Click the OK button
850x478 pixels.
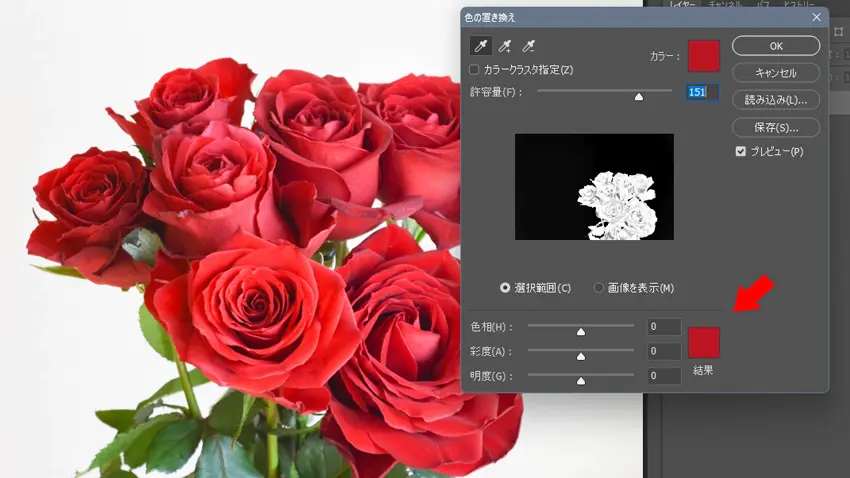775,46
